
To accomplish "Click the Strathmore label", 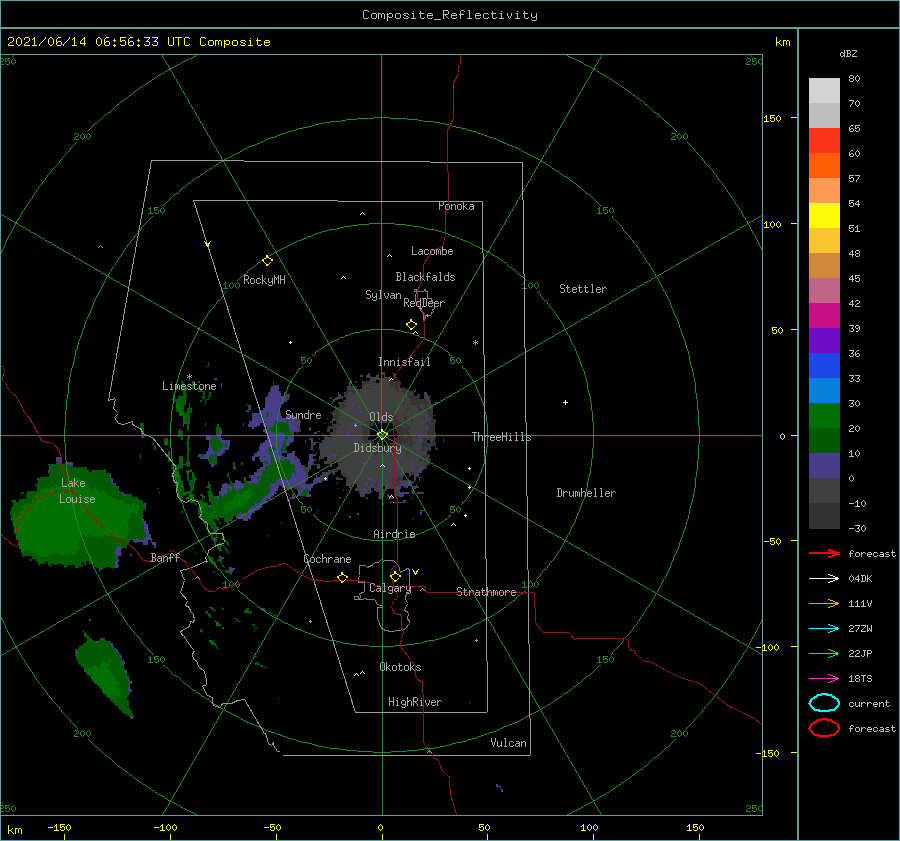I will 486,592.
